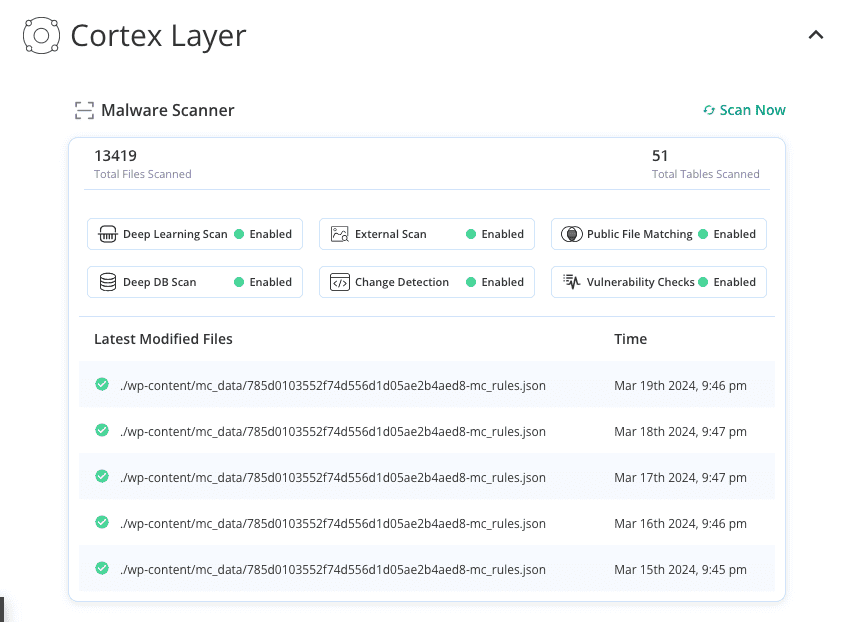Click the Deep DB Scan label
Image resolution: width=846 pixels, height=622 pixels.
(x=160, y=282)
